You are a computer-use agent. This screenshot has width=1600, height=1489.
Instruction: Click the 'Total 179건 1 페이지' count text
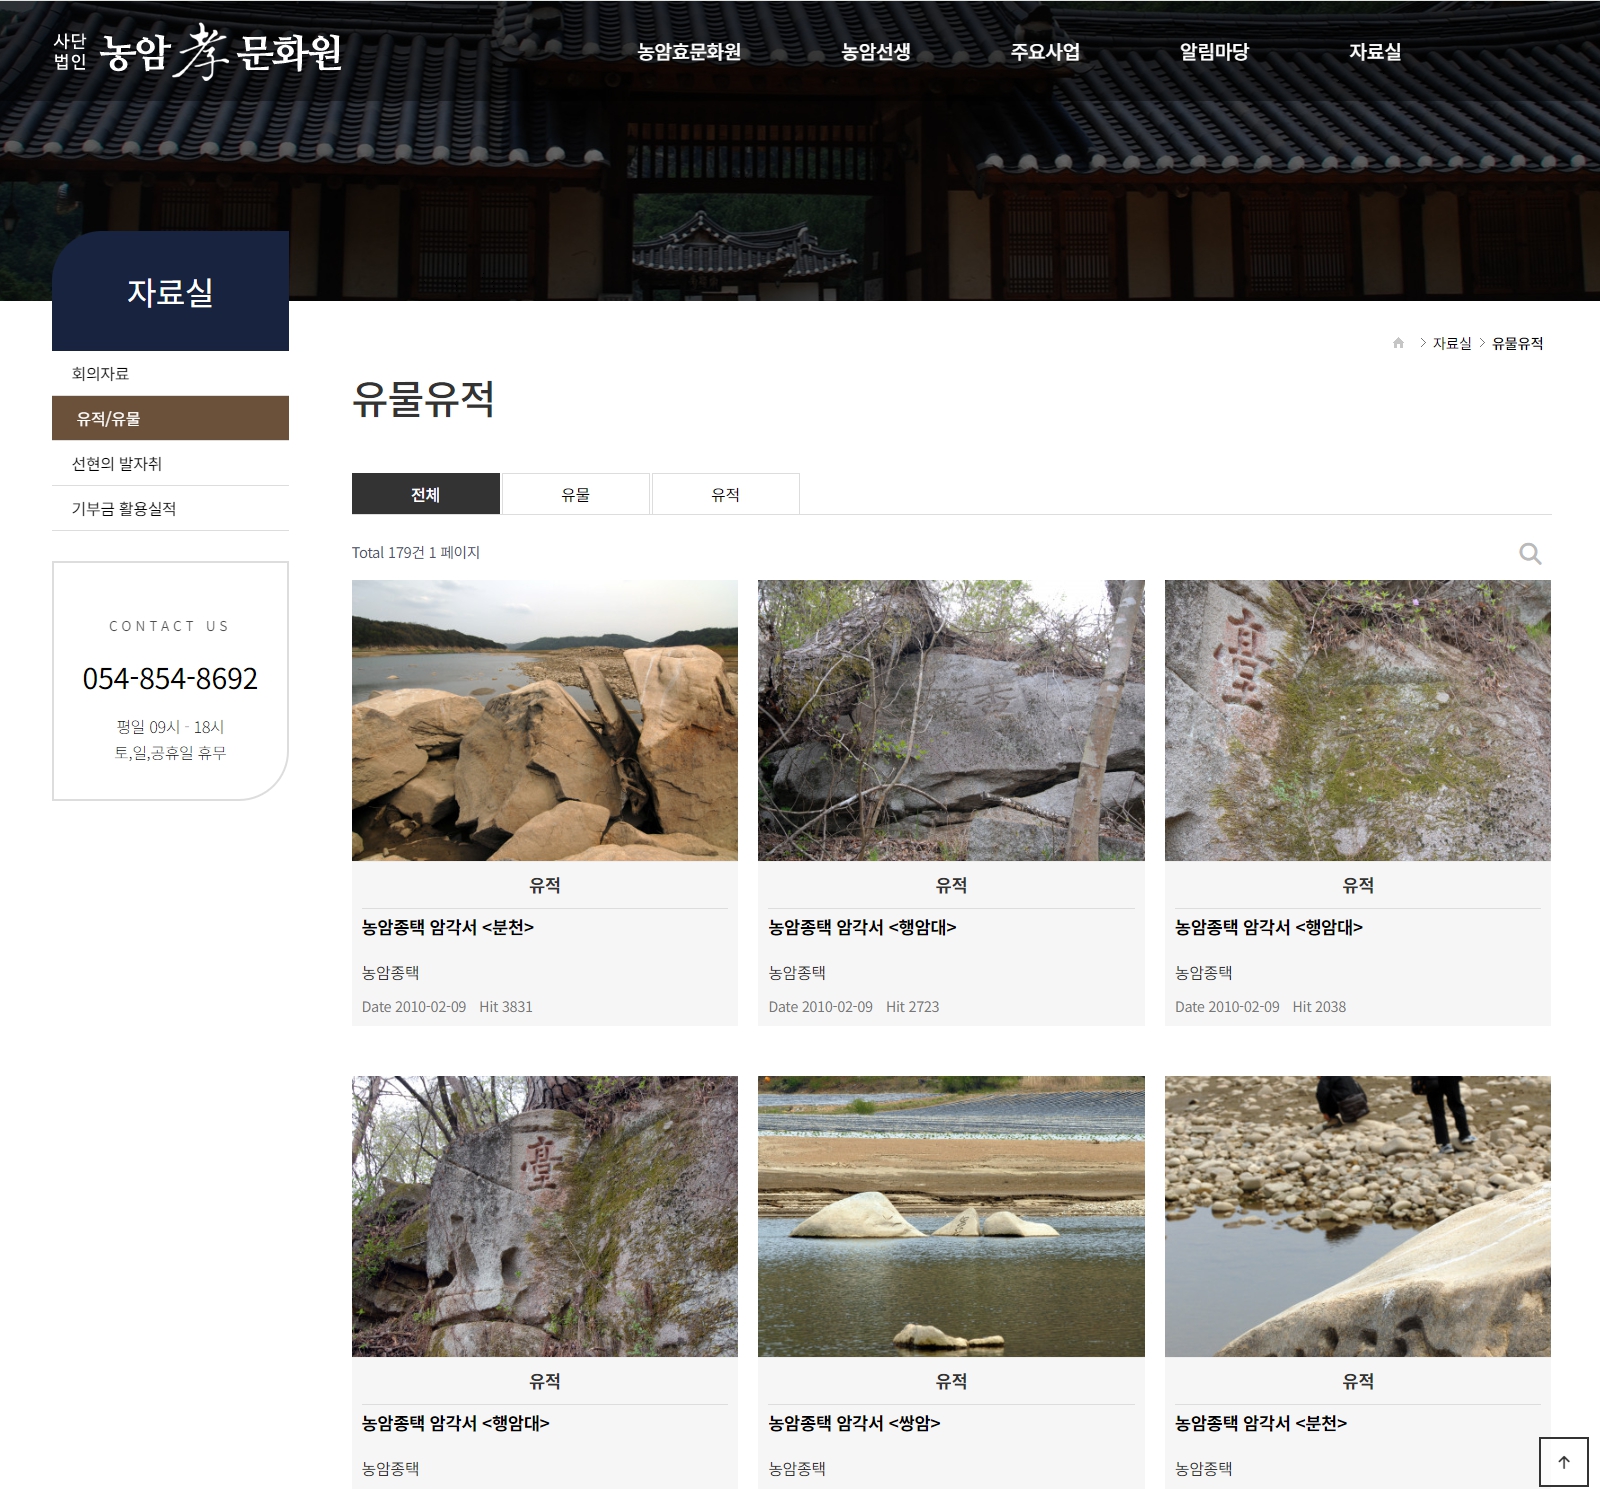click(416, 552)
